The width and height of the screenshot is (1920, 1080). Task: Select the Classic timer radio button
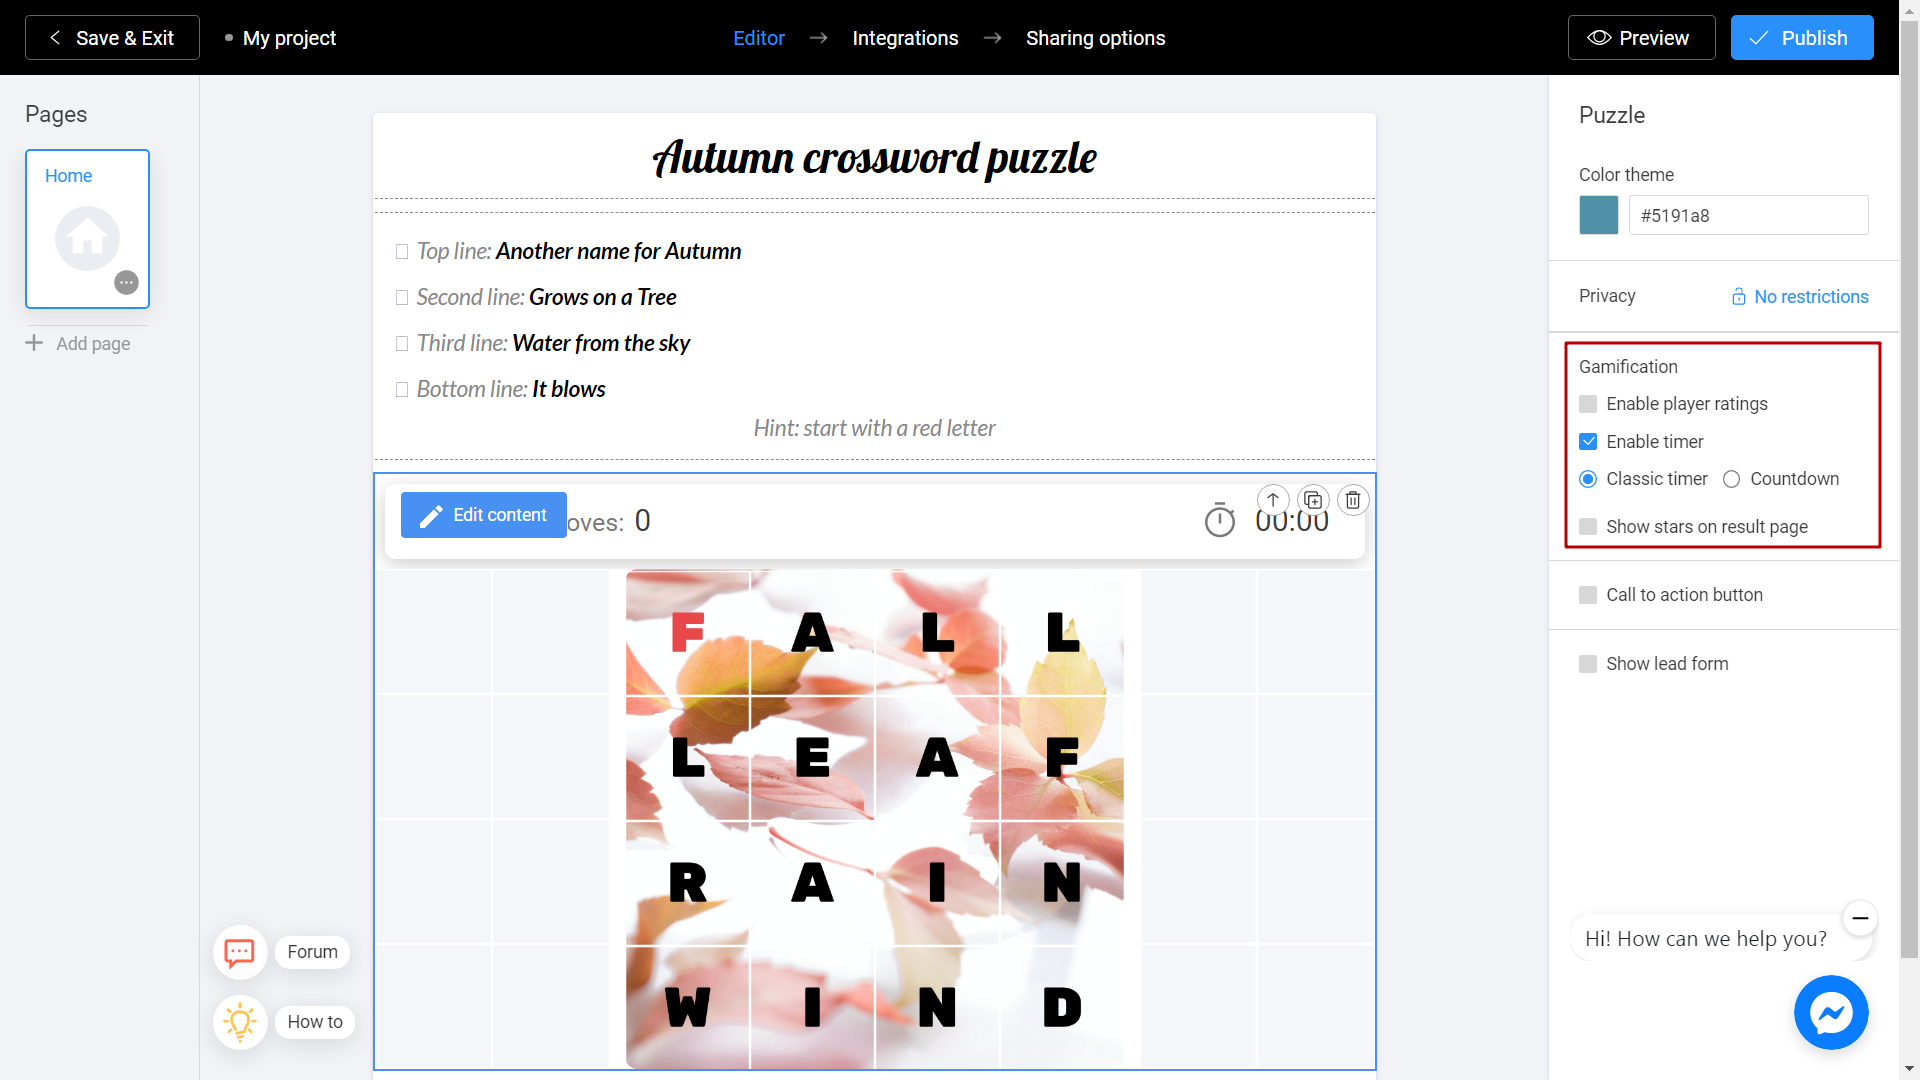[x=1589, y=479]
